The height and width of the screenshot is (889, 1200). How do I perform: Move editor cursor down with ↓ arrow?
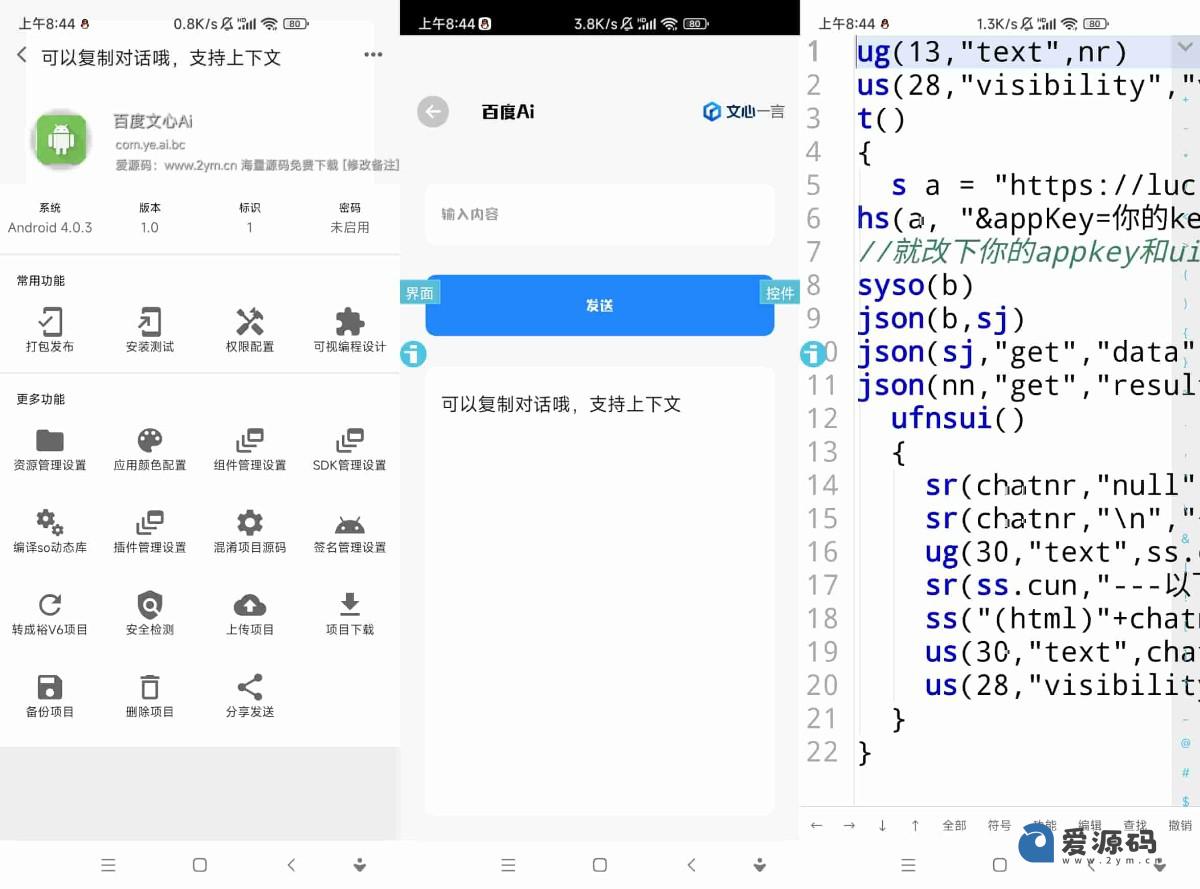pyautogui.click(x=883, y=825)
